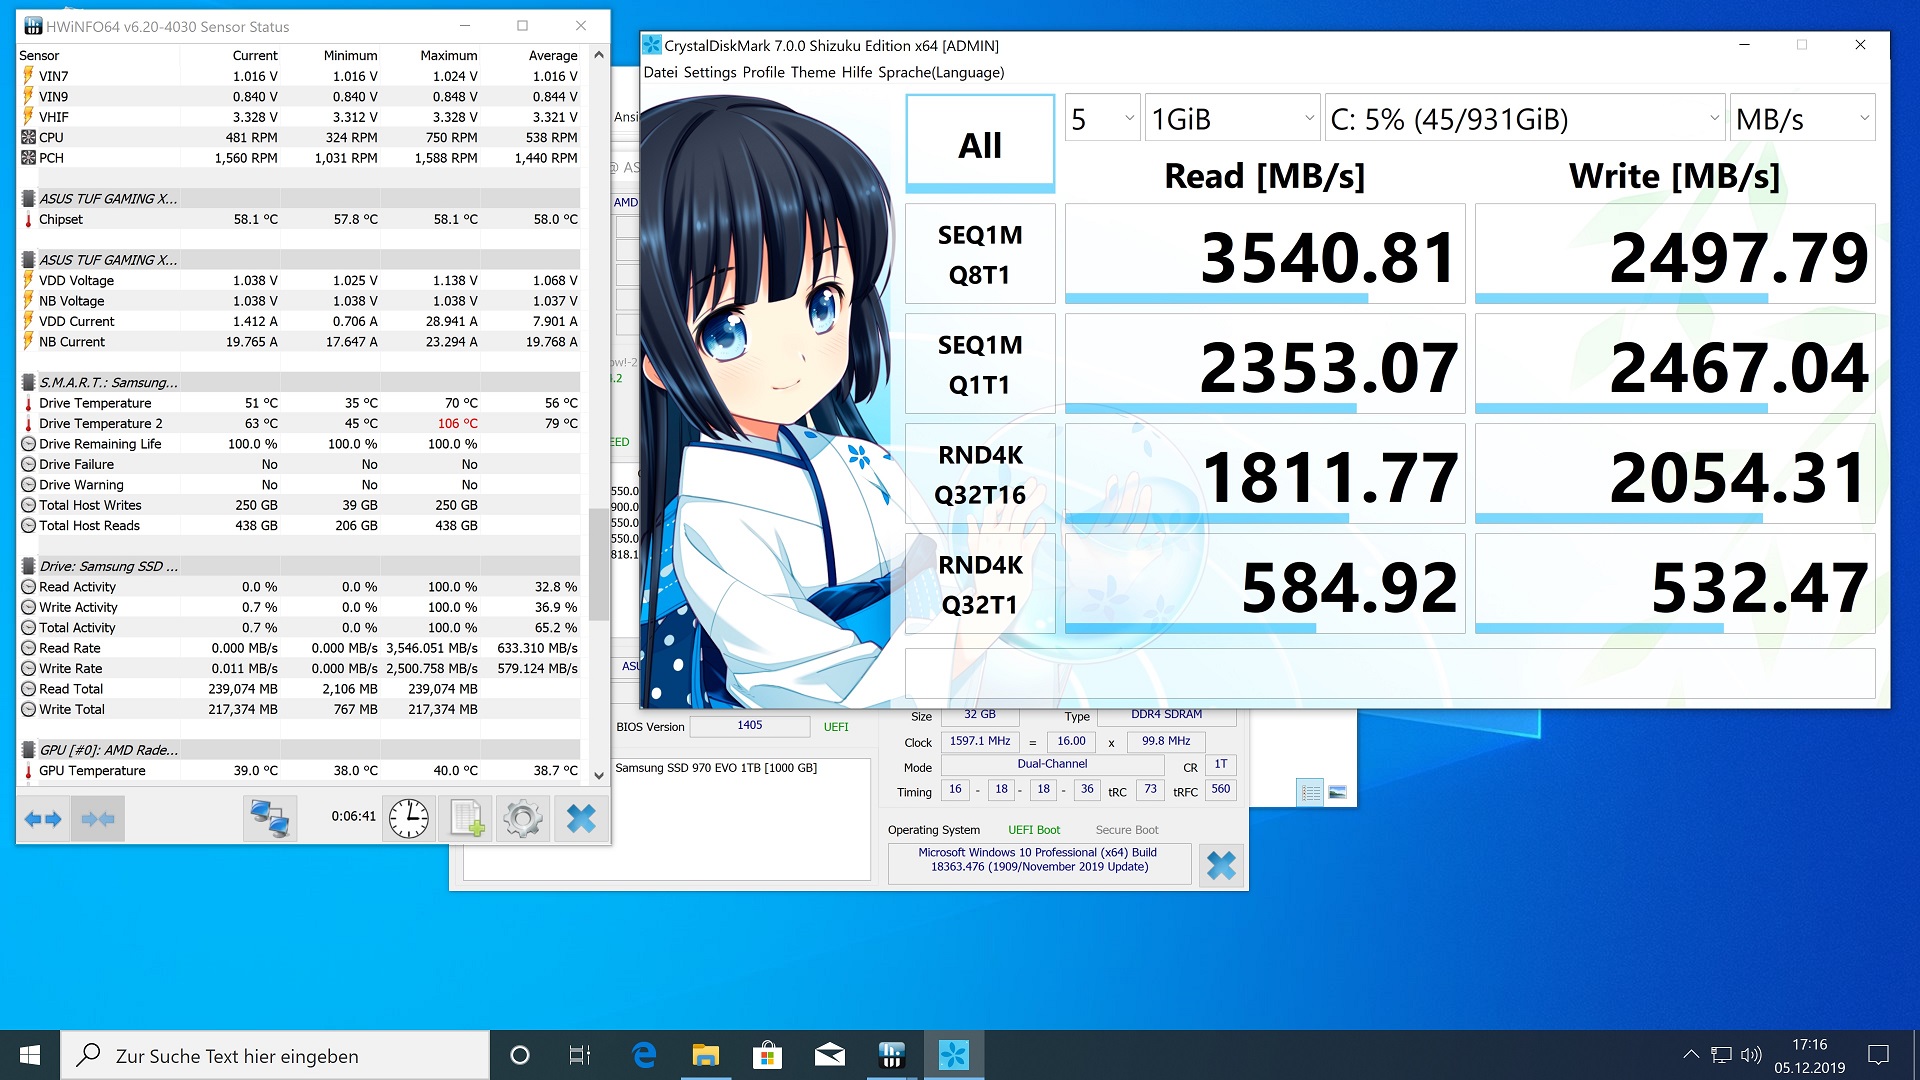Viewport: 1920px width, 1080px height.
Task: Open the drive selector showing C: 5%
Action: 1524,119
